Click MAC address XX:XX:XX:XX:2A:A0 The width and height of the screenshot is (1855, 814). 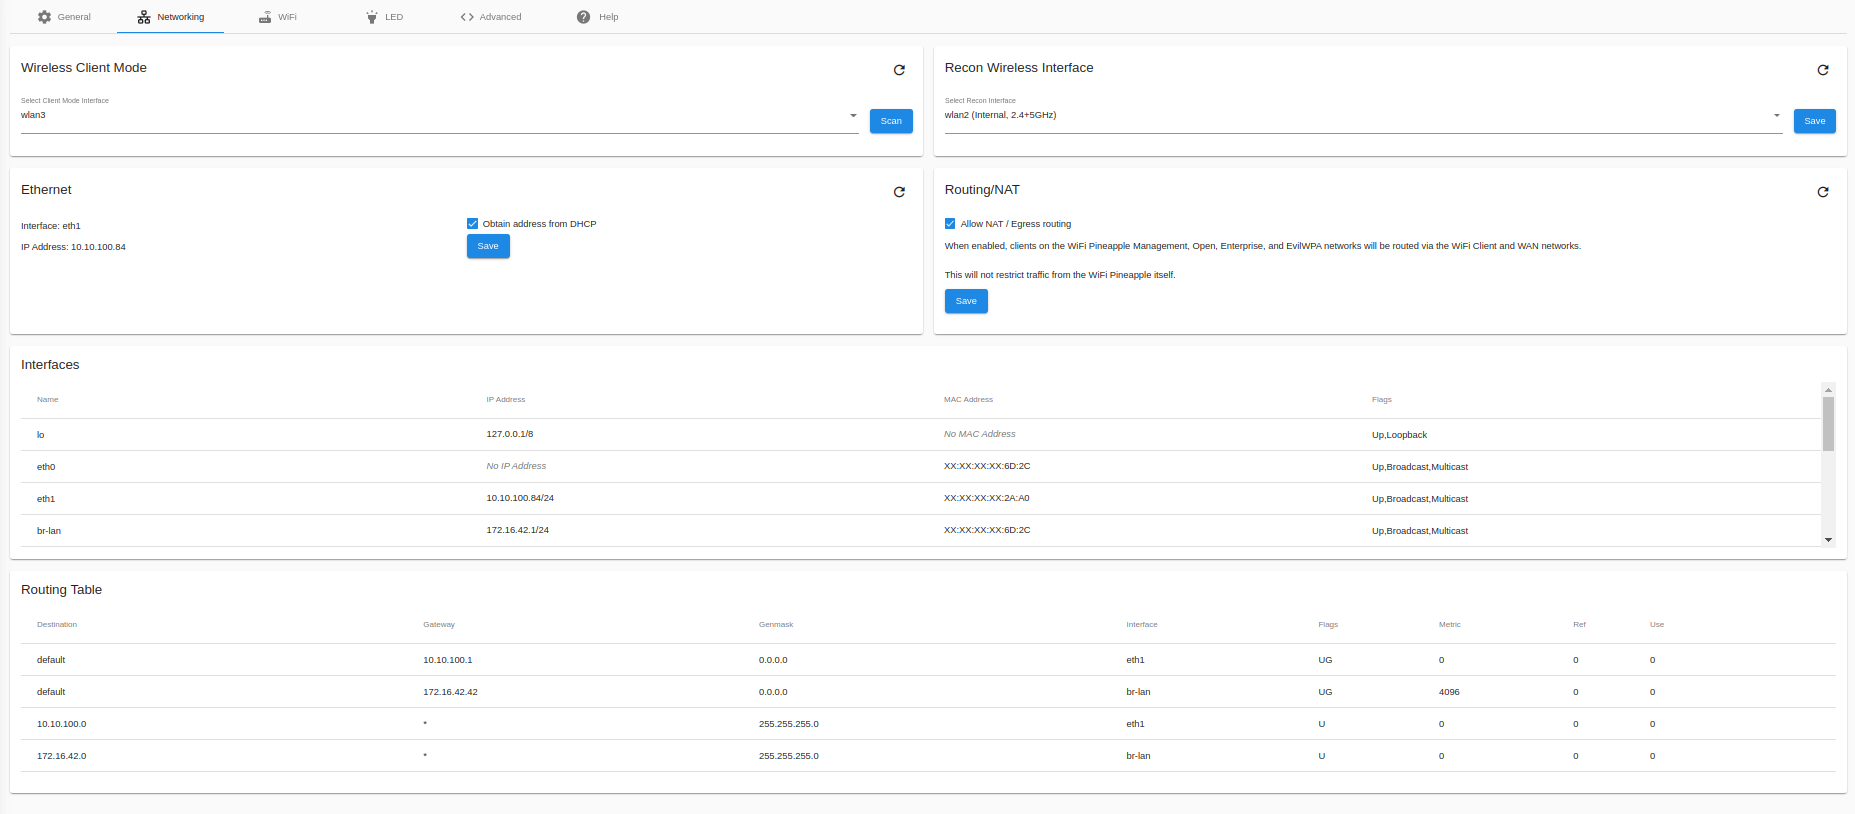pyautogui.click(x=987, y=498)
